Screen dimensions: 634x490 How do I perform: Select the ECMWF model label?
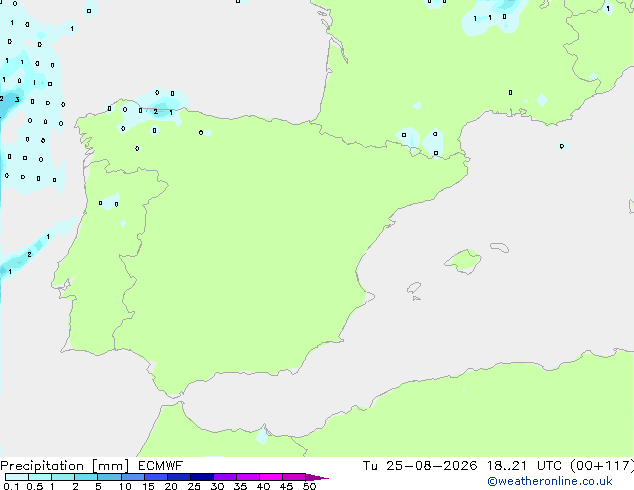(161, 466)
